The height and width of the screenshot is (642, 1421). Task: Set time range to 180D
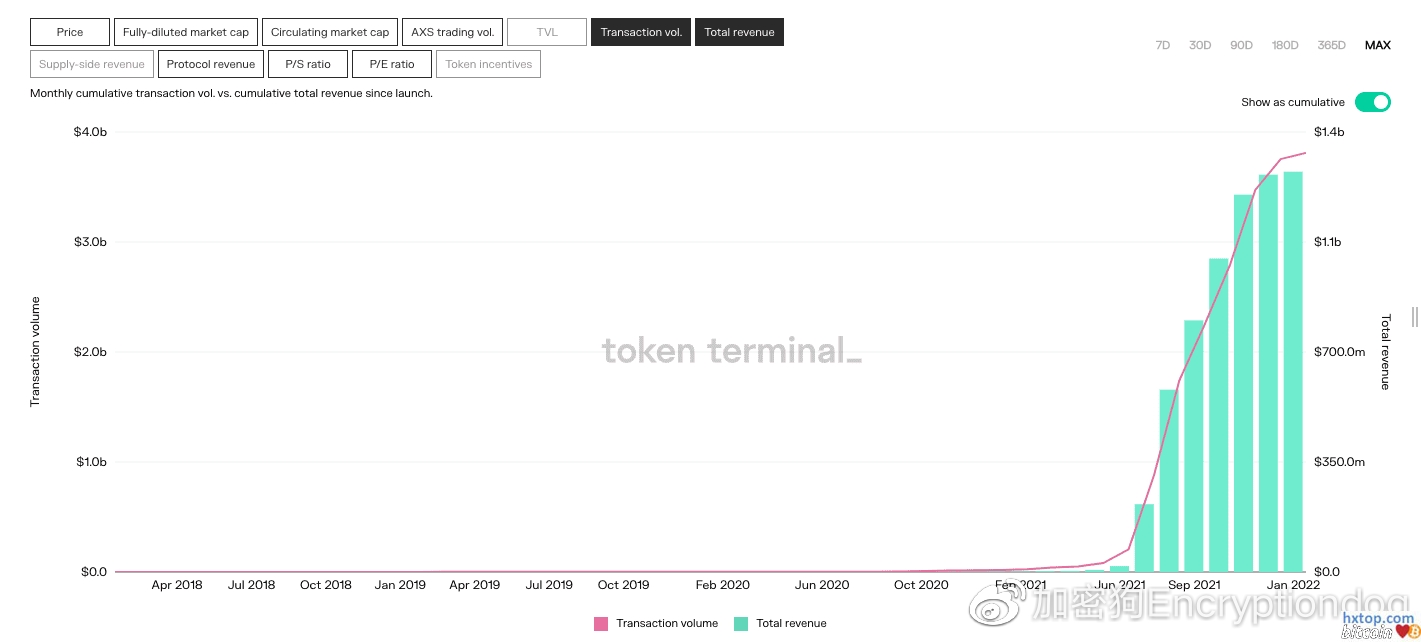(x=1285, y=45)
